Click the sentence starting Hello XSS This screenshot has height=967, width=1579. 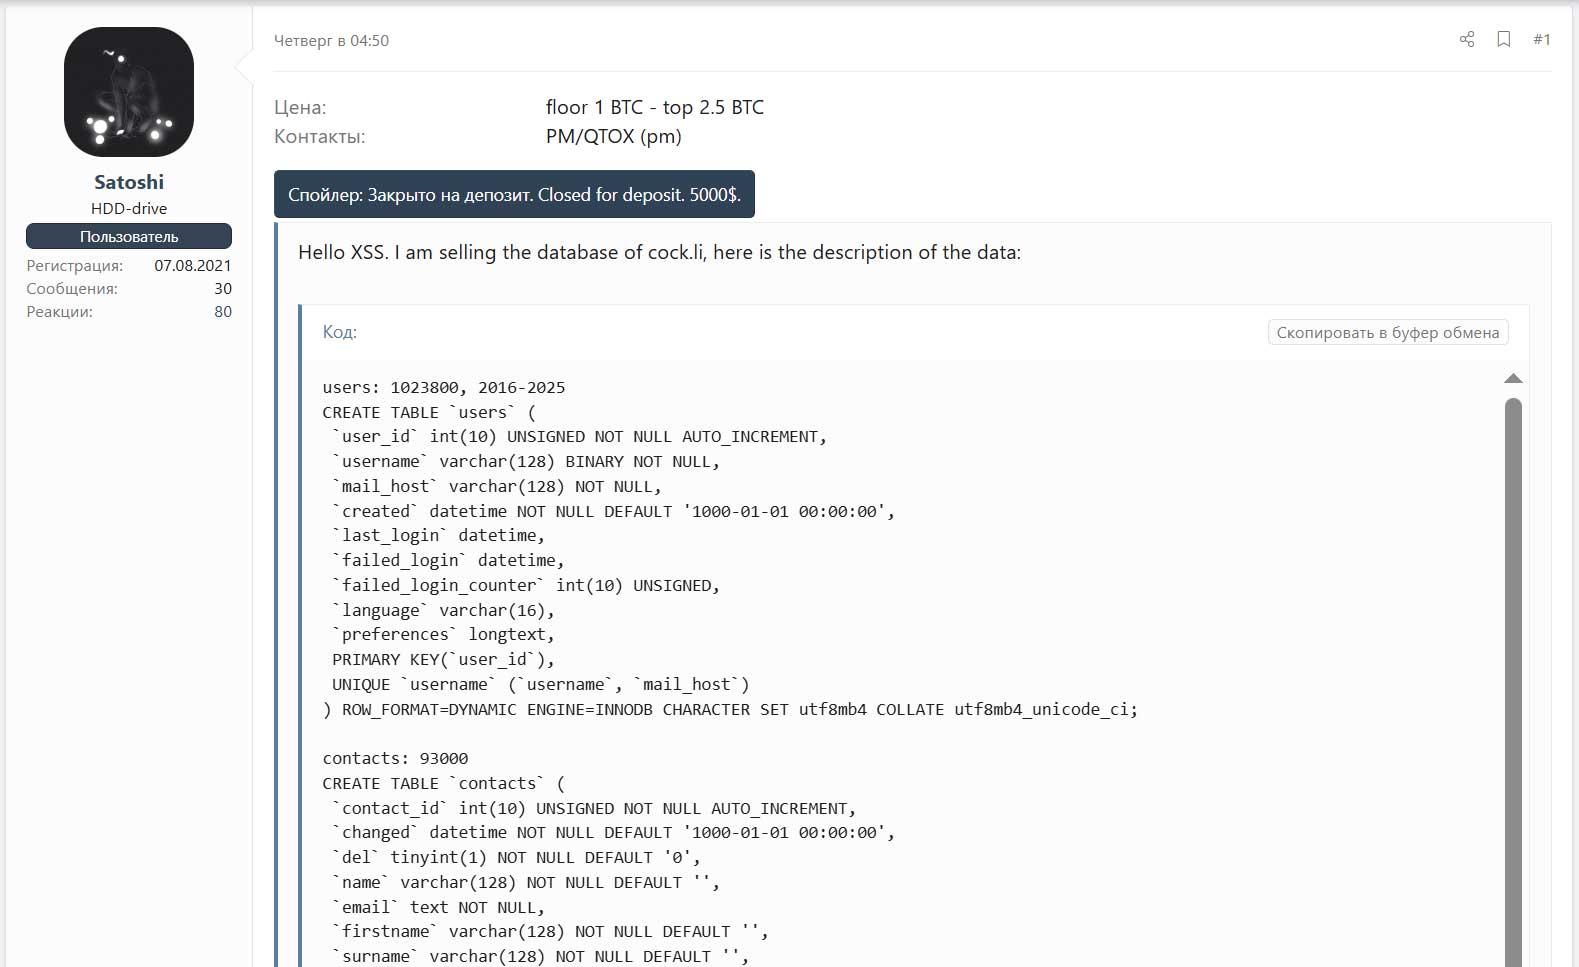pos(659,252)
